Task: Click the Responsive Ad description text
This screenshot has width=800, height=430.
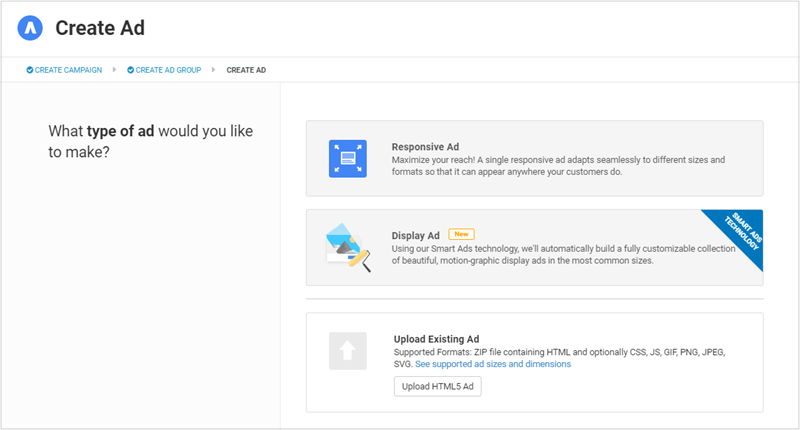Action: [558, 166]
